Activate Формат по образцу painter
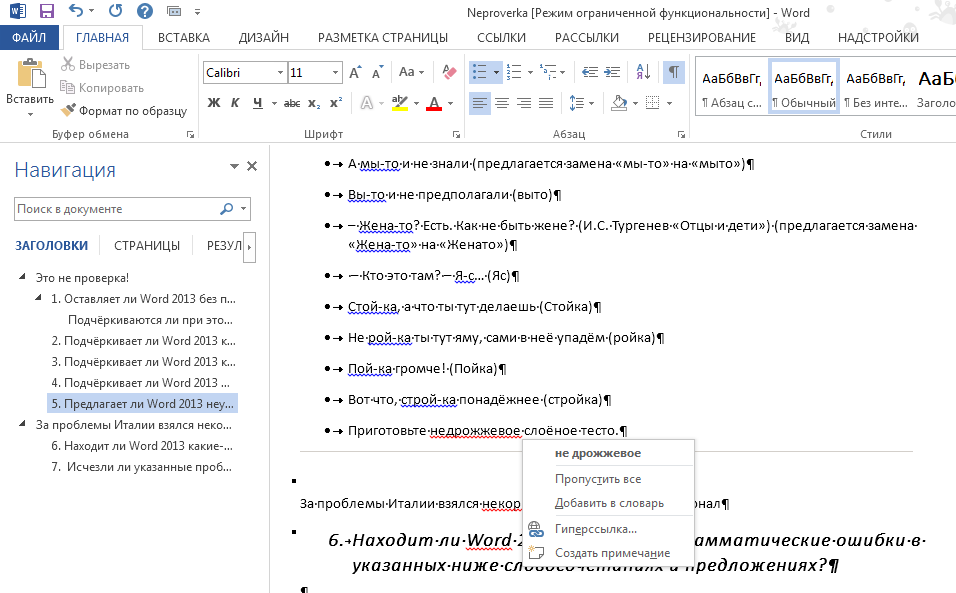Image resolution: width=956 pixels, height=593 pixels. coord(124,111)
